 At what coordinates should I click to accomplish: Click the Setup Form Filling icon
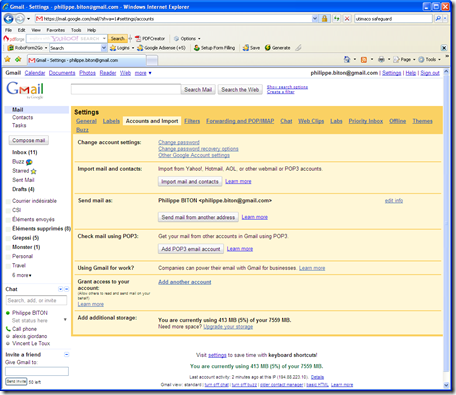(197, 48)
